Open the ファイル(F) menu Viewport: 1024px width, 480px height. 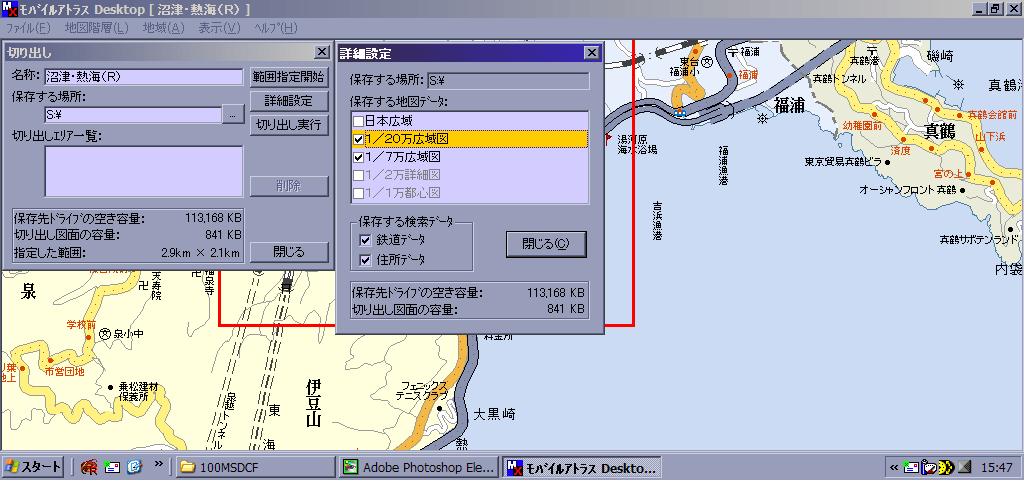(x=28, y=28)
